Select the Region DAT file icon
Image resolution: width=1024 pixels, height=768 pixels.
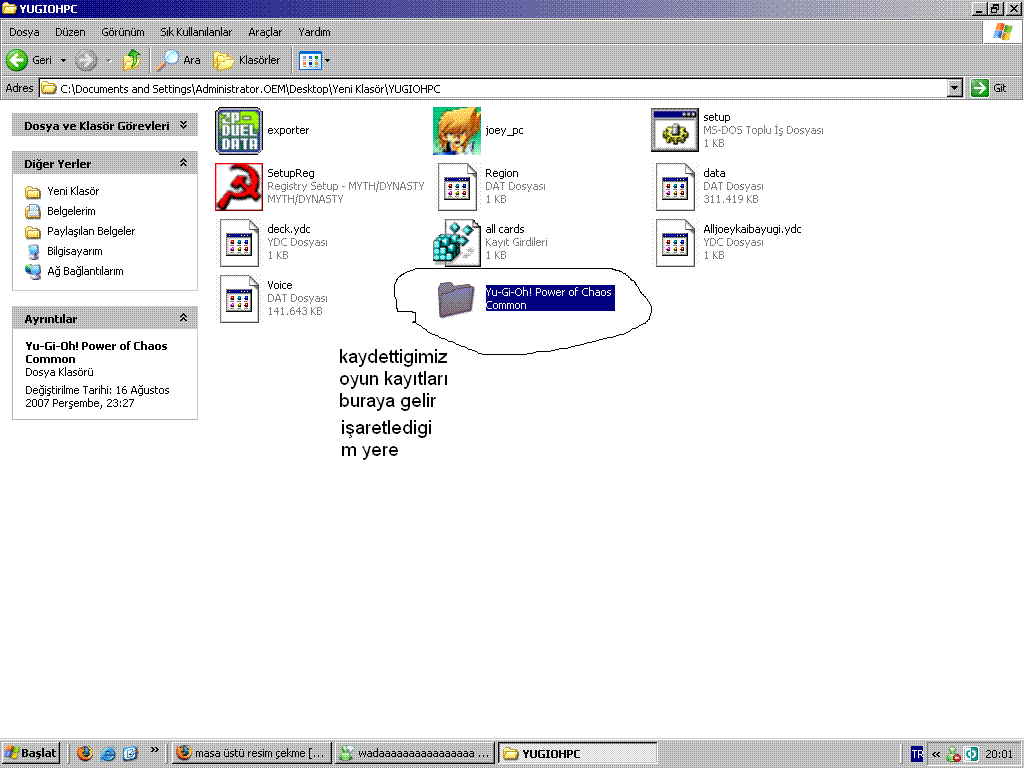457,187
